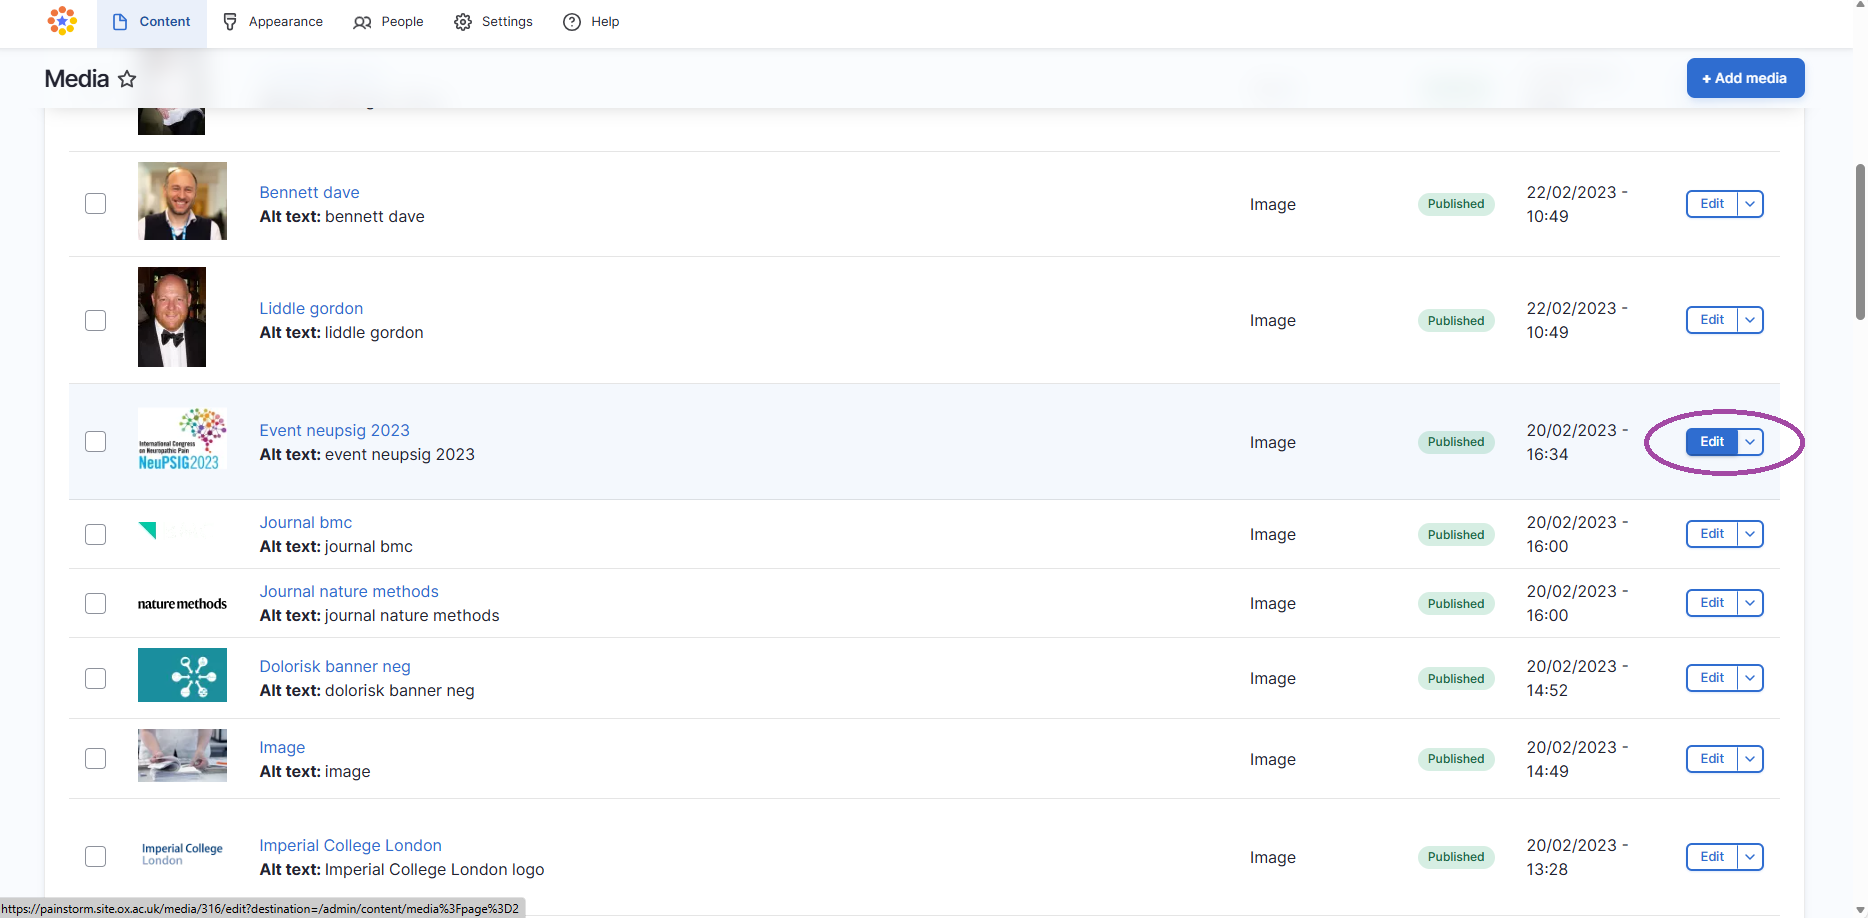Open the Dolorisk banner neg link
Image resolution: width=1868 pixels, height=918 pixels.
(x=335, y=667)
